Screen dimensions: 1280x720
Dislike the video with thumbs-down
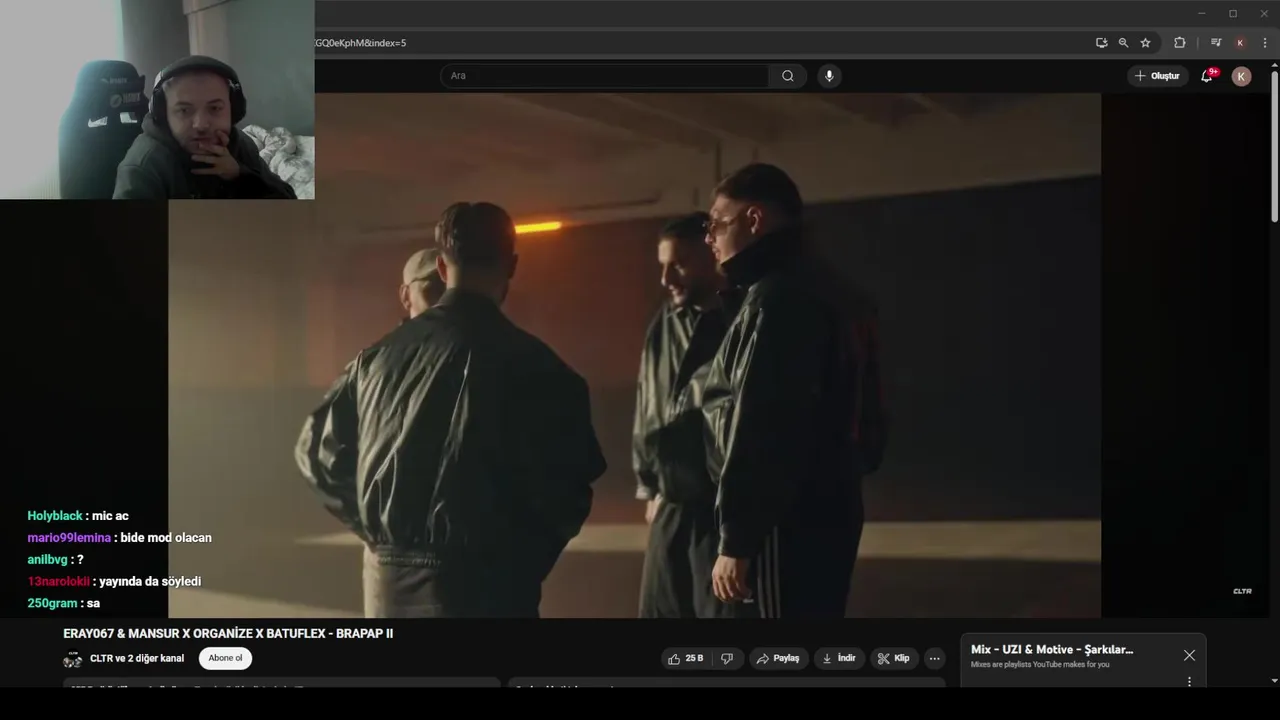[727, 658]
